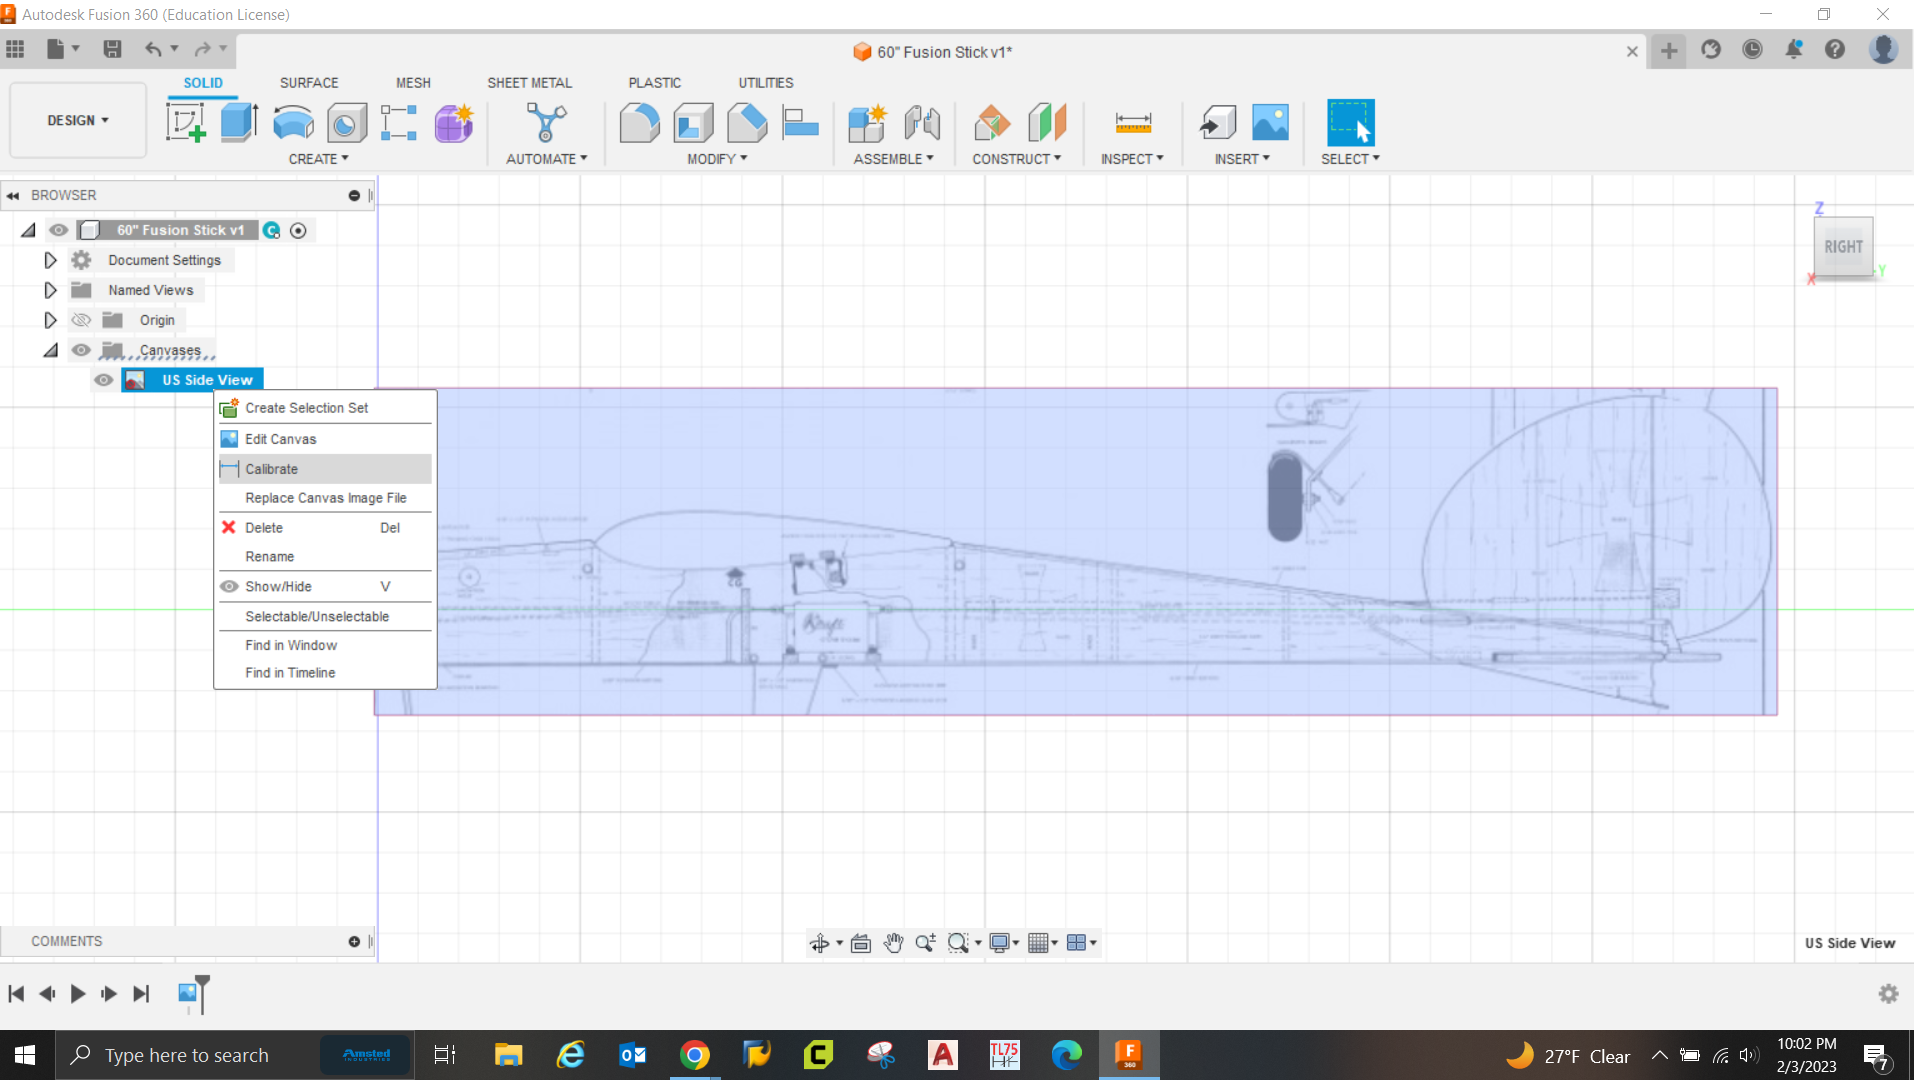
Task: Select the Measure tool under Inspect
Action: coord(1133,121)
